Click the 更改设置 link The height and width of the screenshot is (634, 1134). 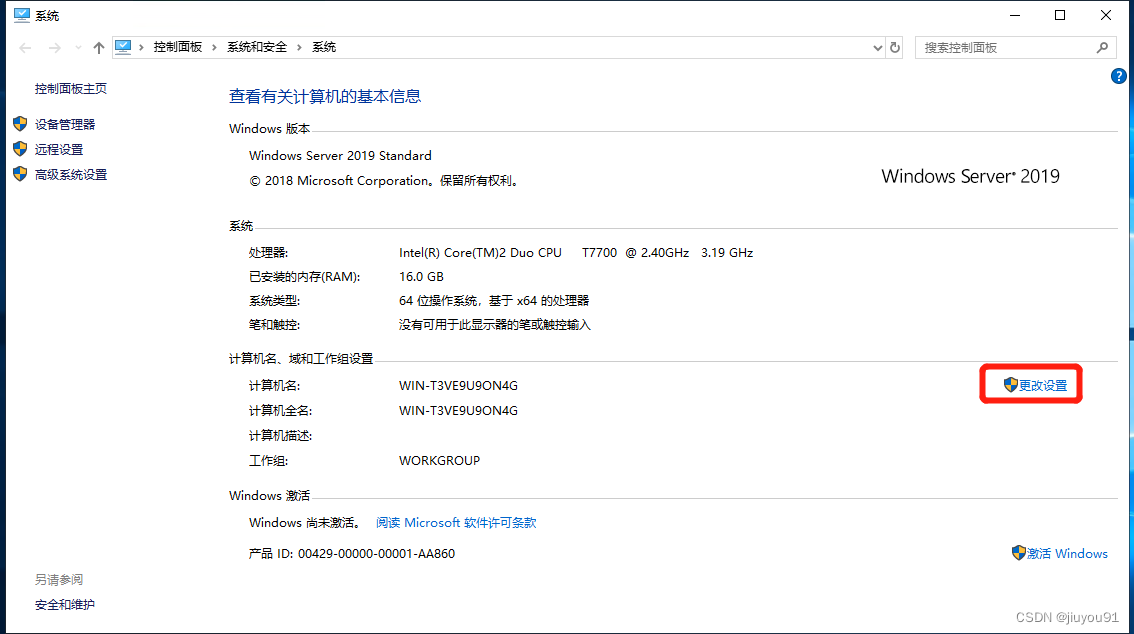(x=1042, y=385)
